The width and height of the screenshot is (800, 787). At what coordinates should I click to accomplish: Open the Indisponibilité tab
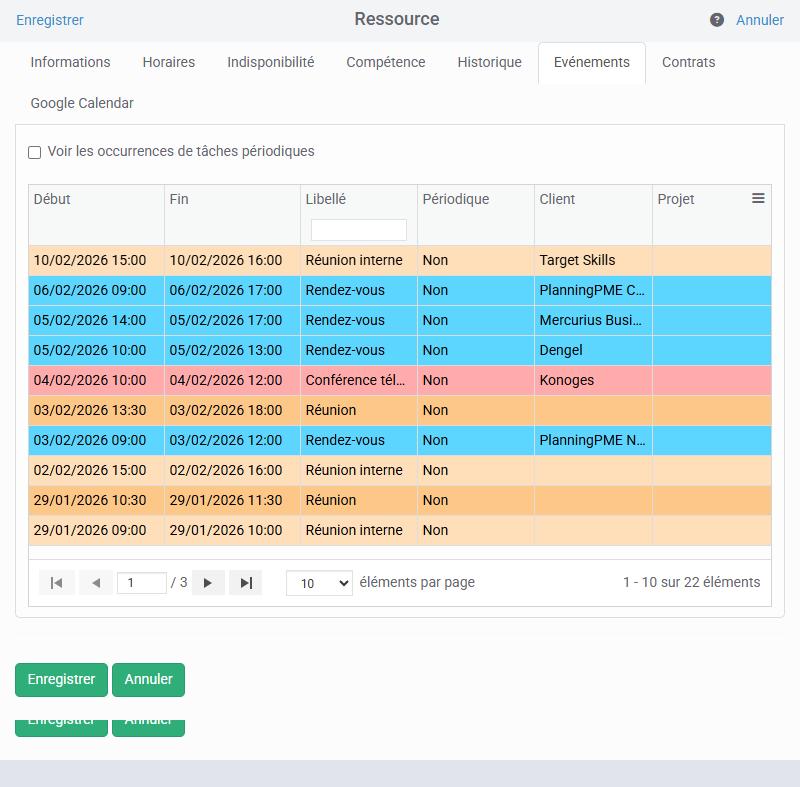click(271, 62)
